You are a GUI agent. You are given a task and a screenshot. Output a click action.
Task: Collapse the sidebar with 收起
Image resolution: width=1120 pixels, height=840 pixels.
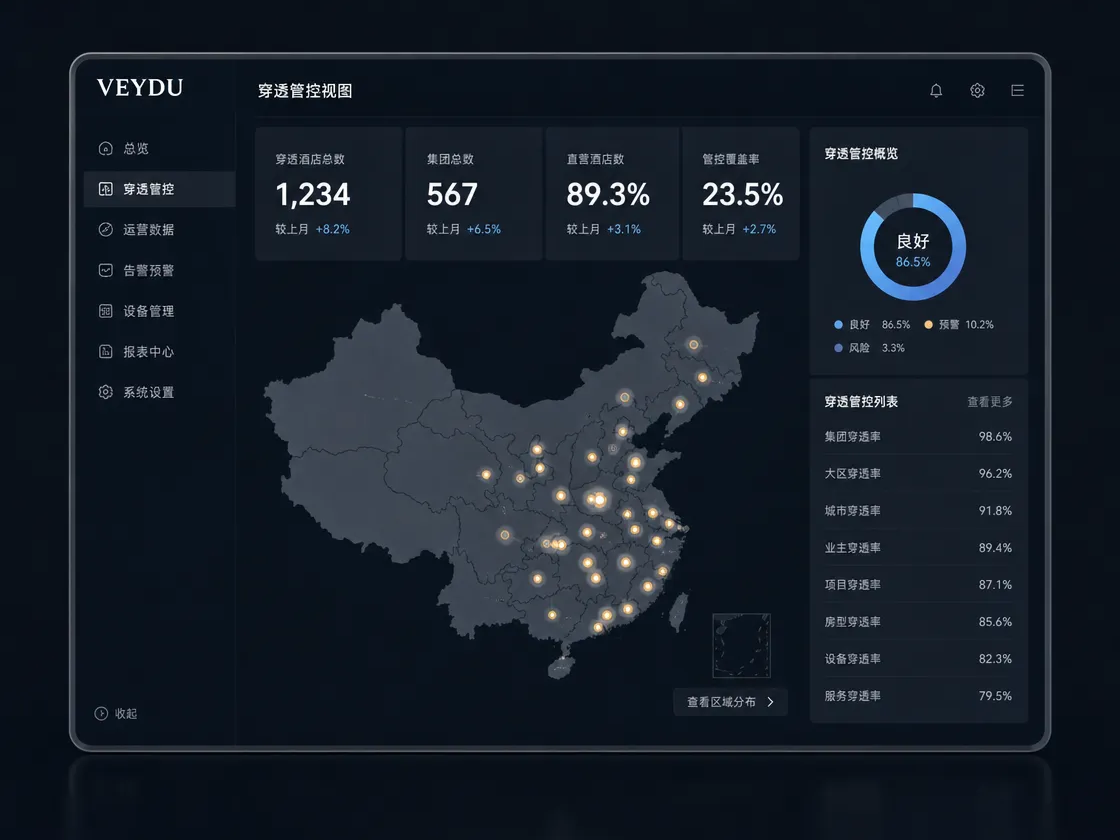coord(116,714)
